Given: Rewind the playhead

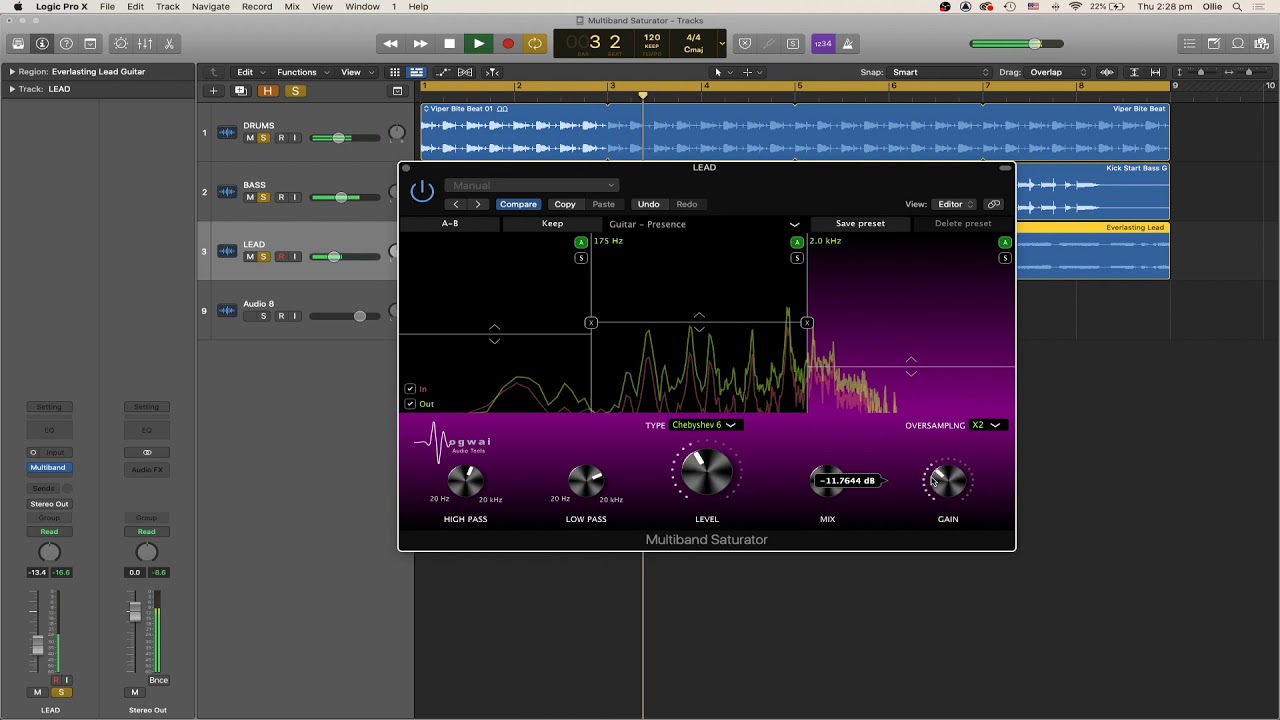Looking at the screenshot, I should [391, 44].
